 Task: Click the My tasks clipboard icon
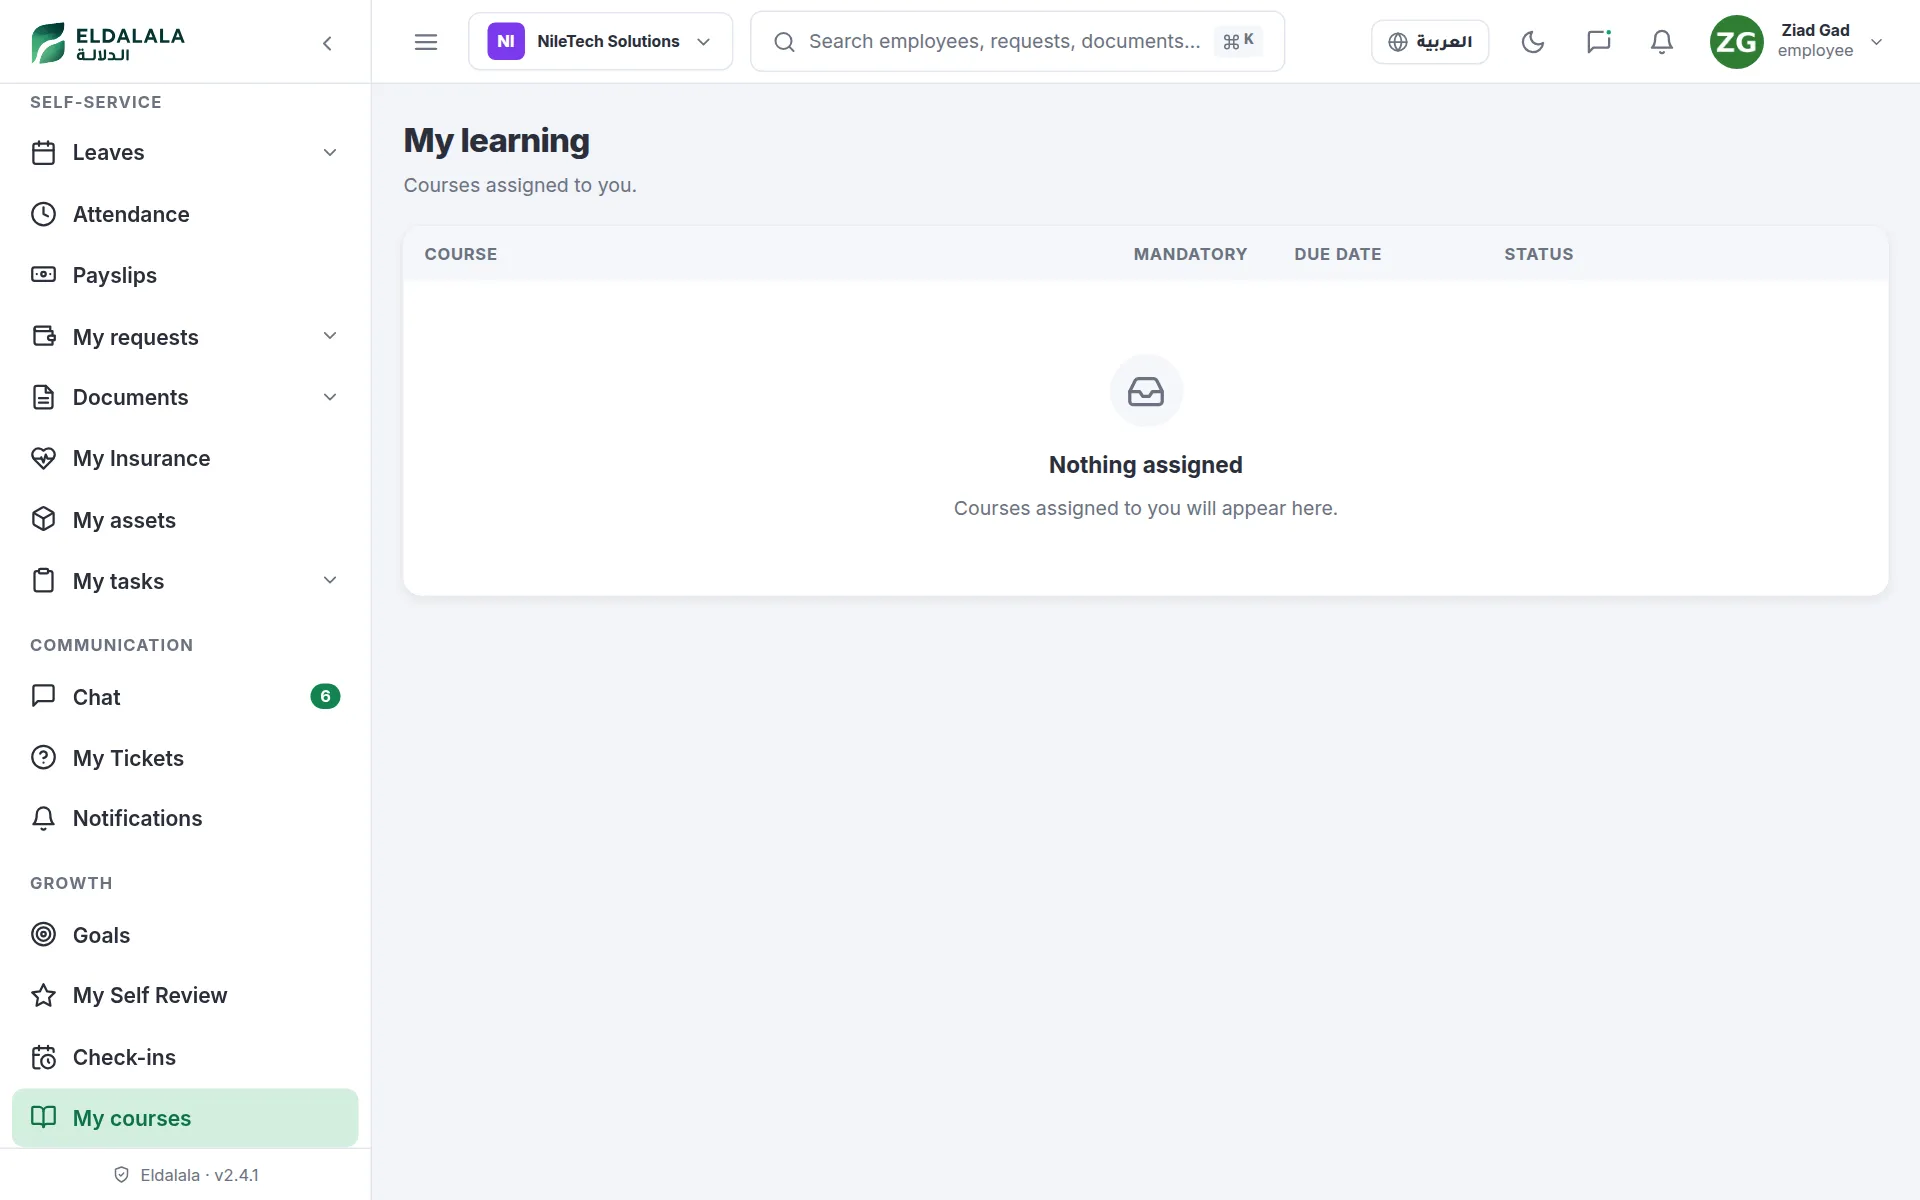[43, 580]
